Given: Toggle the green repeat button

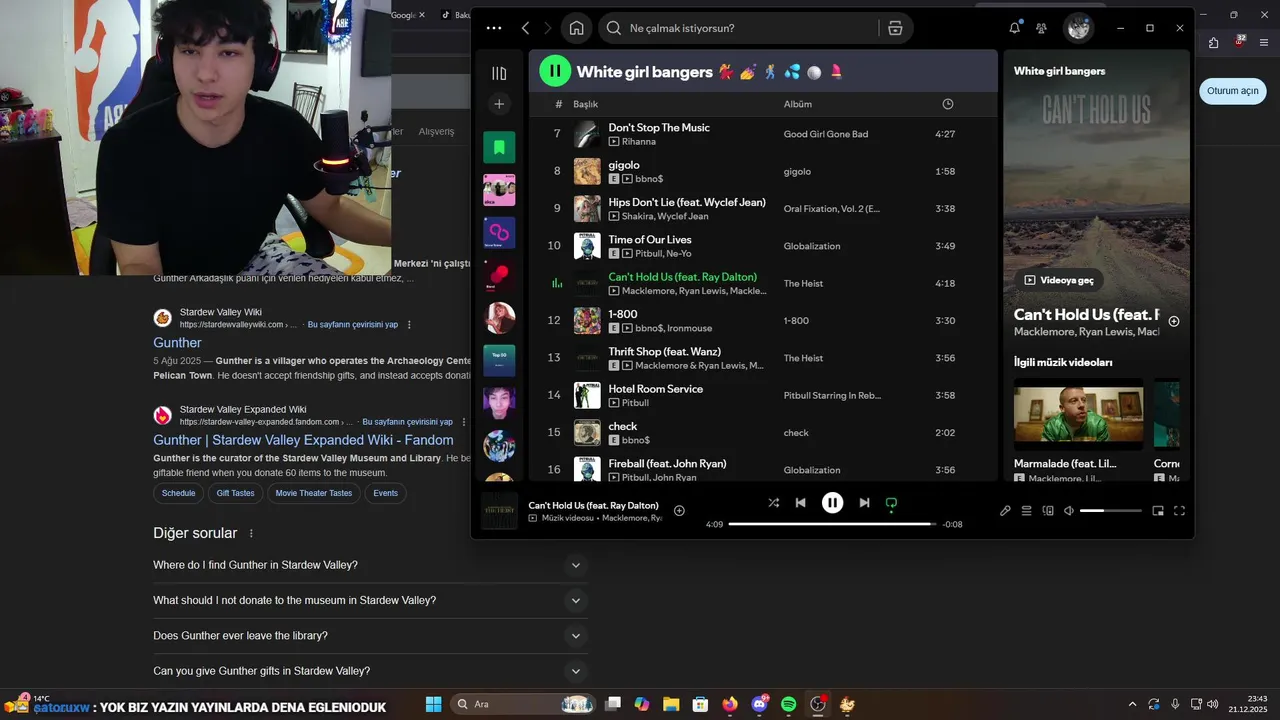Looking at the screenshot, I should pos(891,503).
